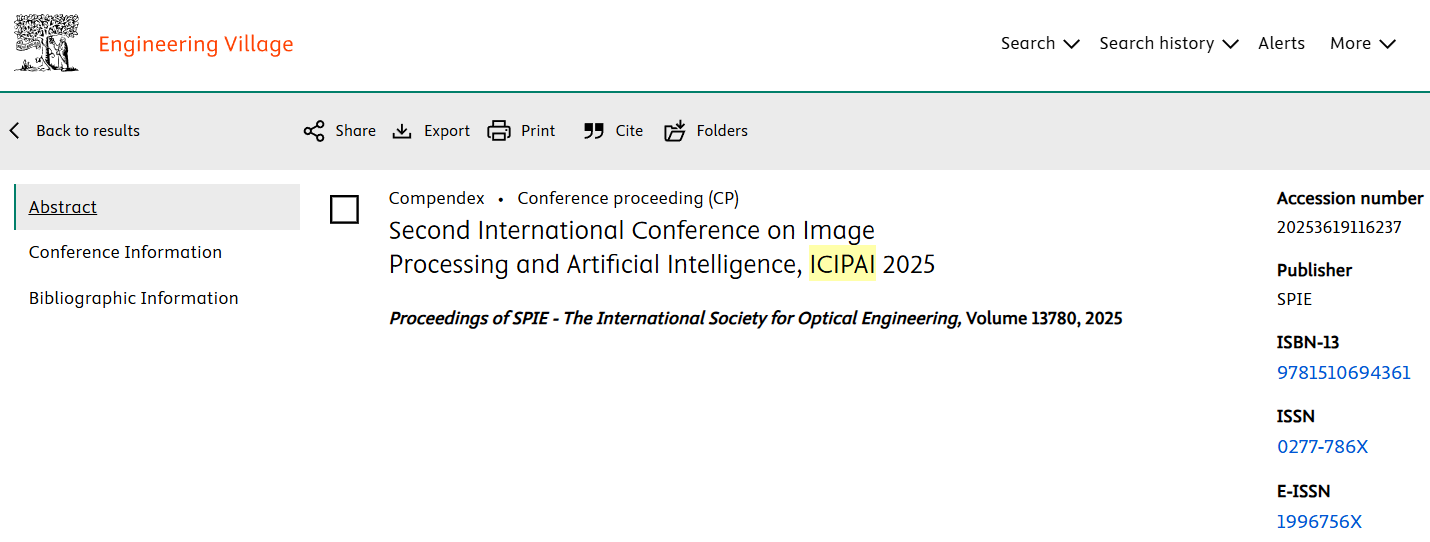Click the Export download icon
This screenshot has width=1430, height=542.
click(x=402, y=131)
